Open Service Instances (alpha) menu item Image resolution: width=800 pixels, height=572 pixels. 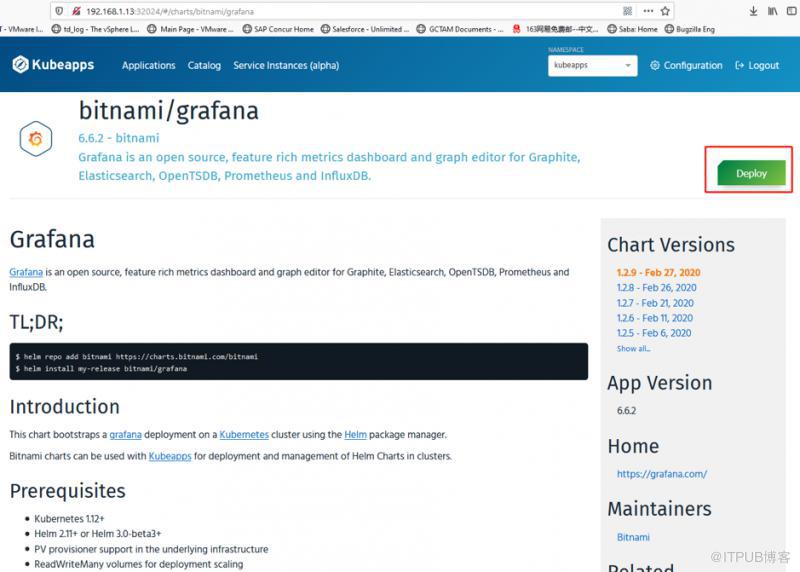[x=286, y=65]
